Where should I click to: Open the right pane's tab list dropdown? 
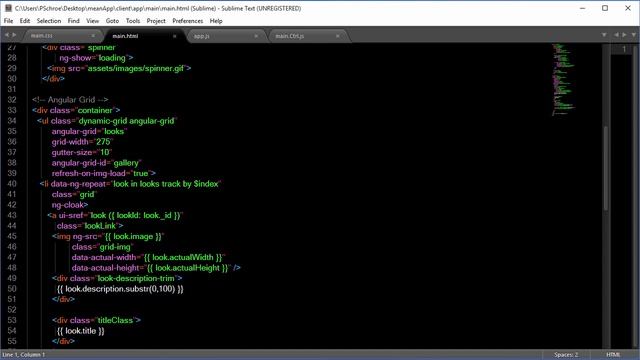tap(634, 35)
